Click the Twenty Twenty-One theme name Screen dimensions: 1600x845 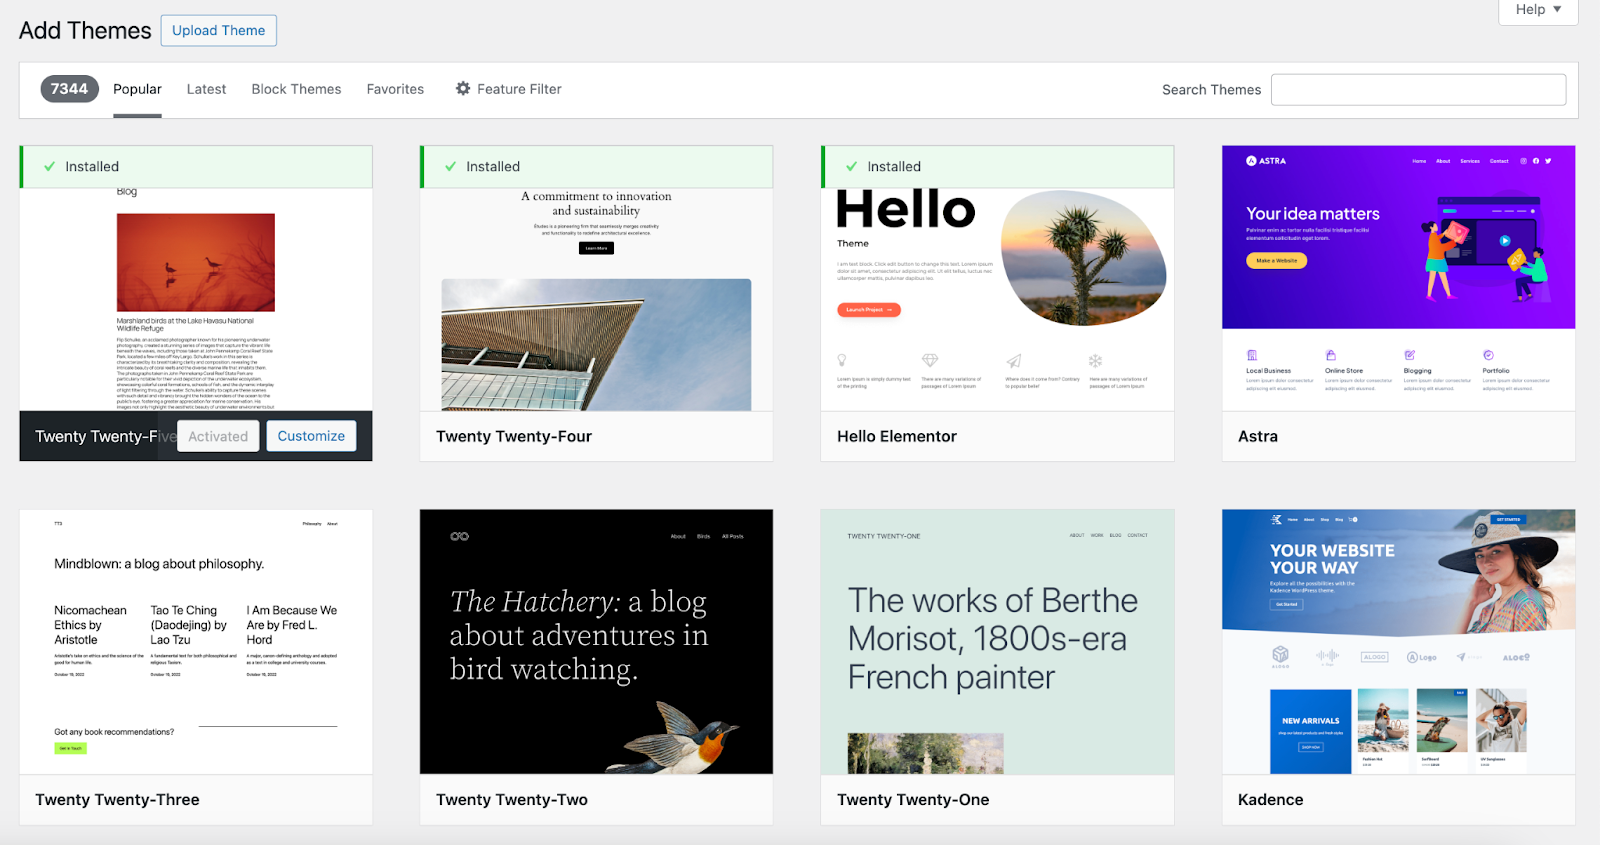(x=913, y=800)
